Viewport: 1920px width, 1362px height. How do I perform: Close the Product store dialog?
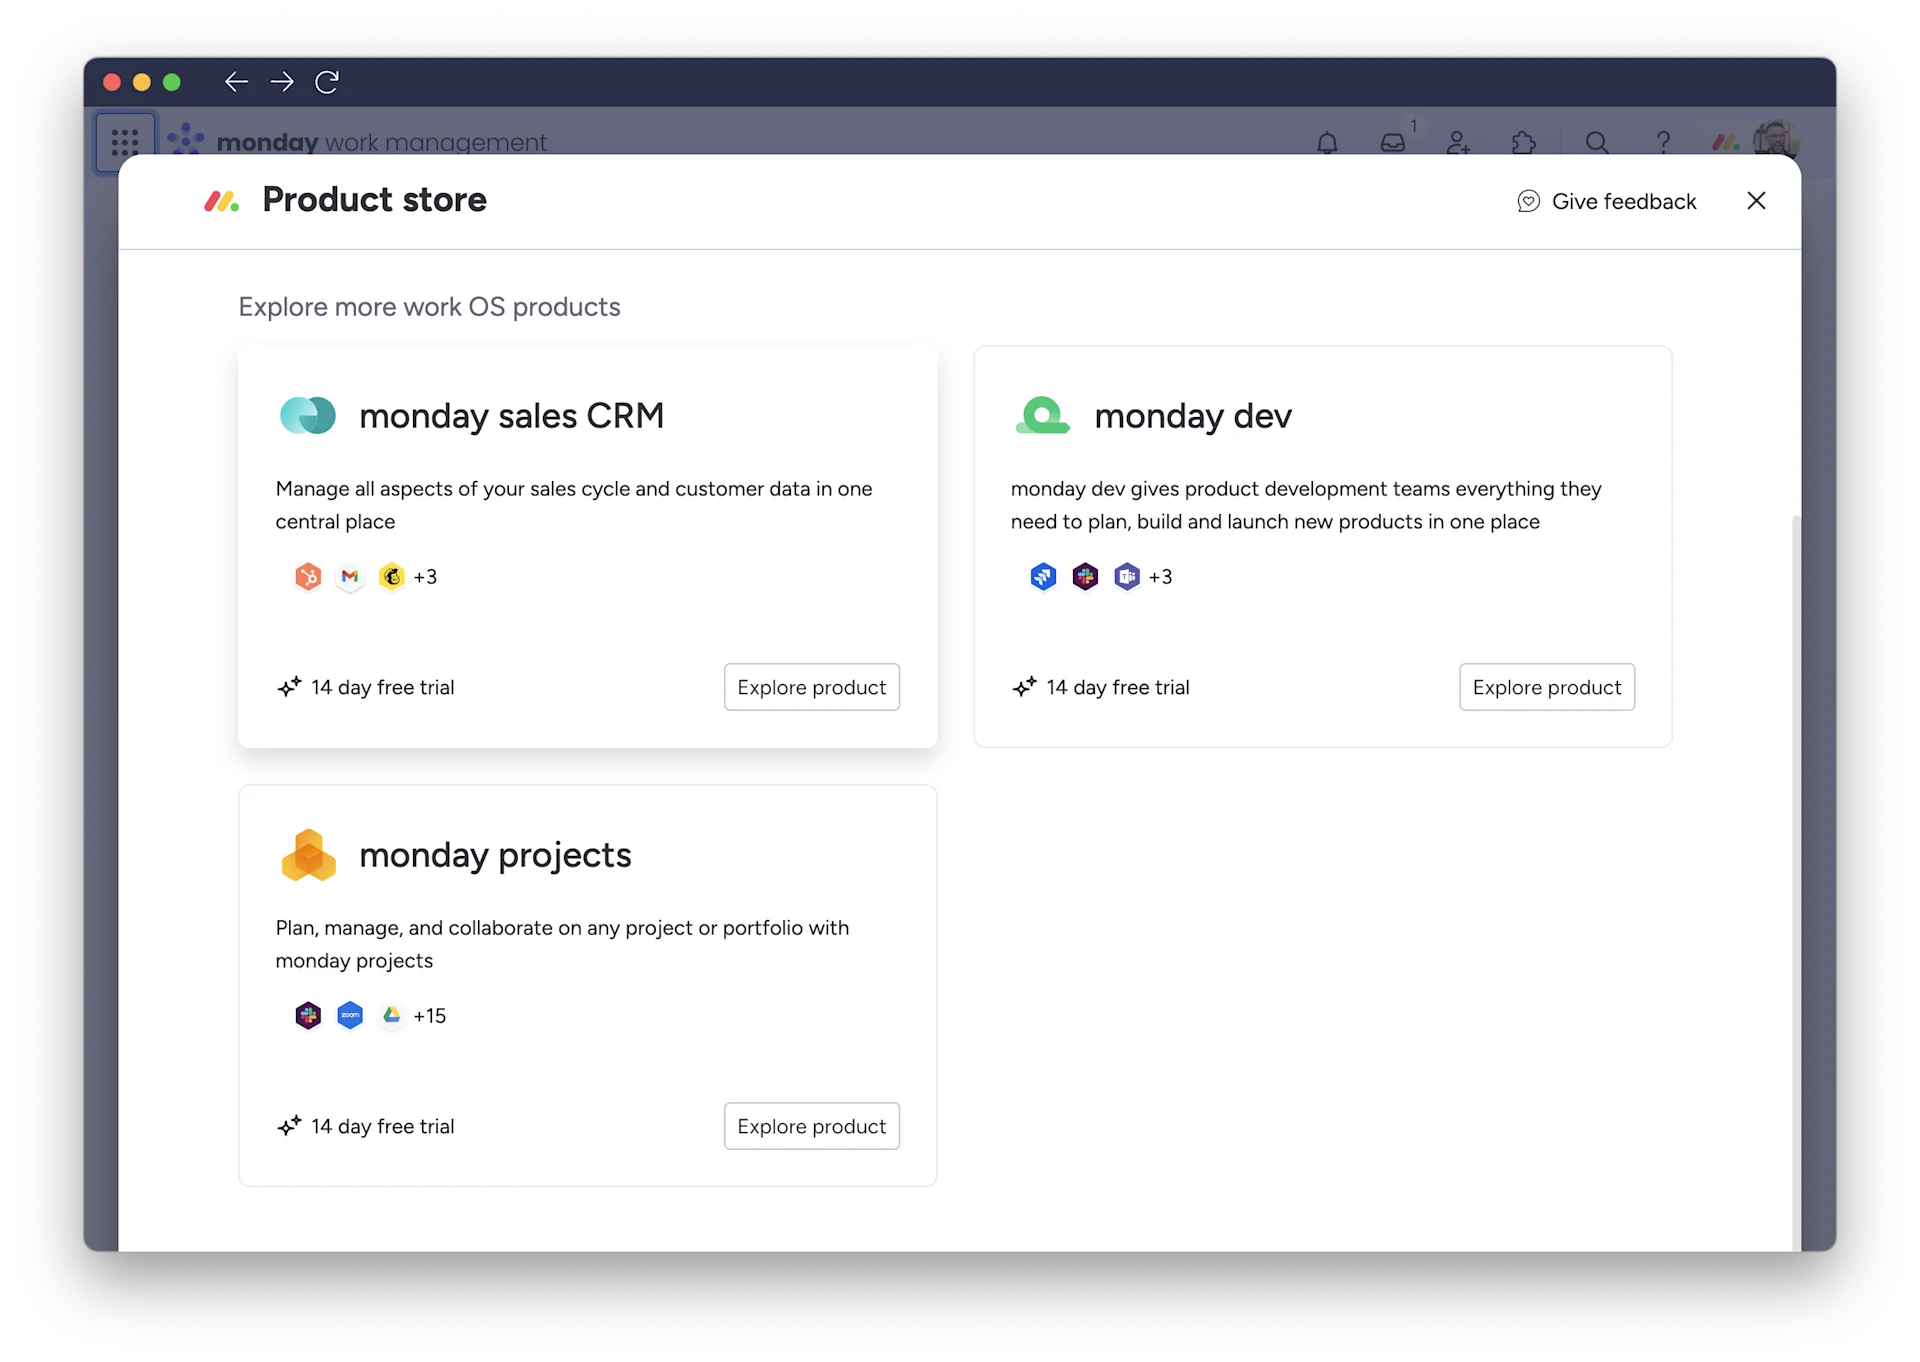click(x=1756, y=201)
